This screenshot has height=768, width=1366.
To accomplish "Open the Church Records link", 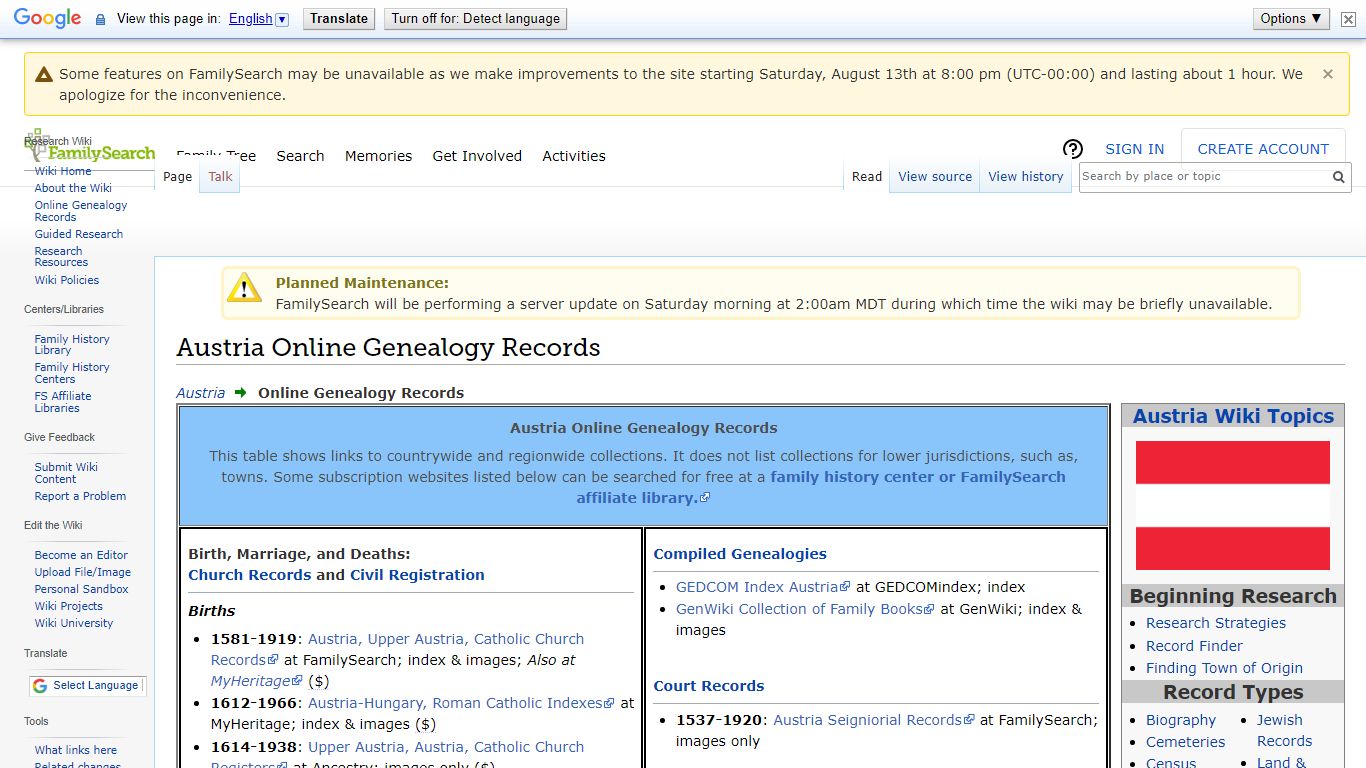I will 250,575.
